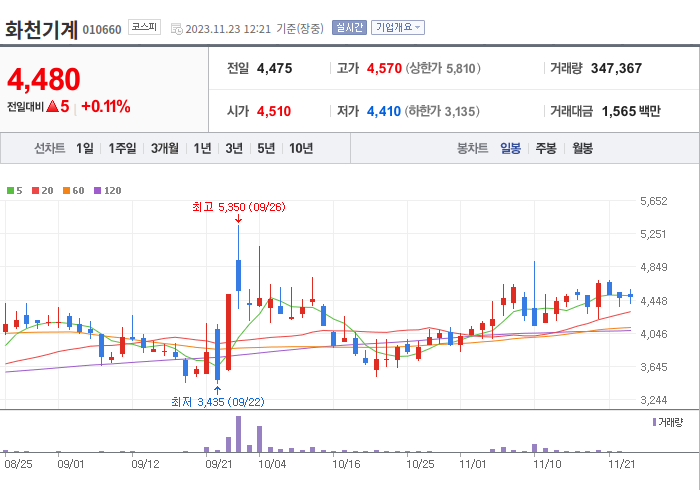Image resolution: width=700 pixels, height=490 pixels.
Task: Switch to the 월봉 candle chart
Action: pos(582,148)
